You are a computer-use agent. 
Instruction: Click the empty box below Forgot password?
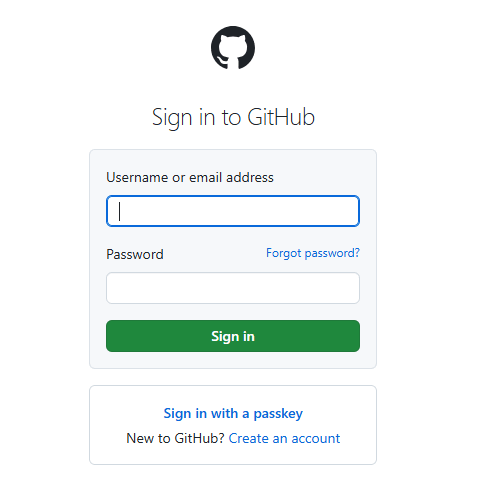233,288
